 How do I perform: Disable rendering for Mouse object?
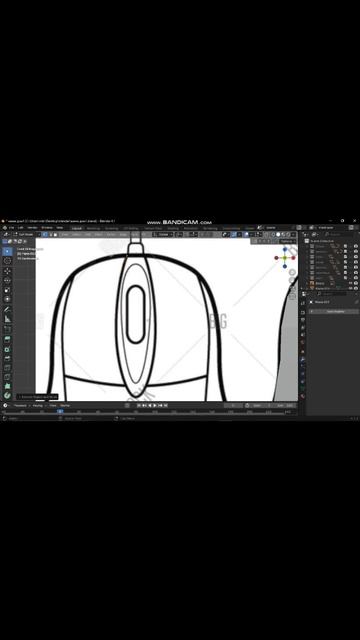pyautogui.click(x=356, y=283)
